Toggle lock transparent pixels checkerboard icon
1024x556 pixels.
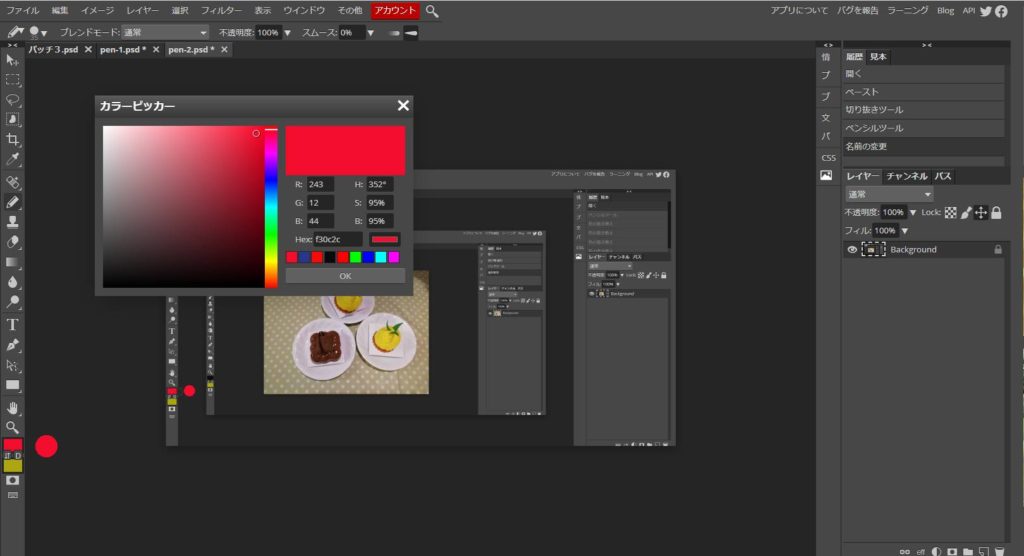pyautogui.click(x=951, y=212)
